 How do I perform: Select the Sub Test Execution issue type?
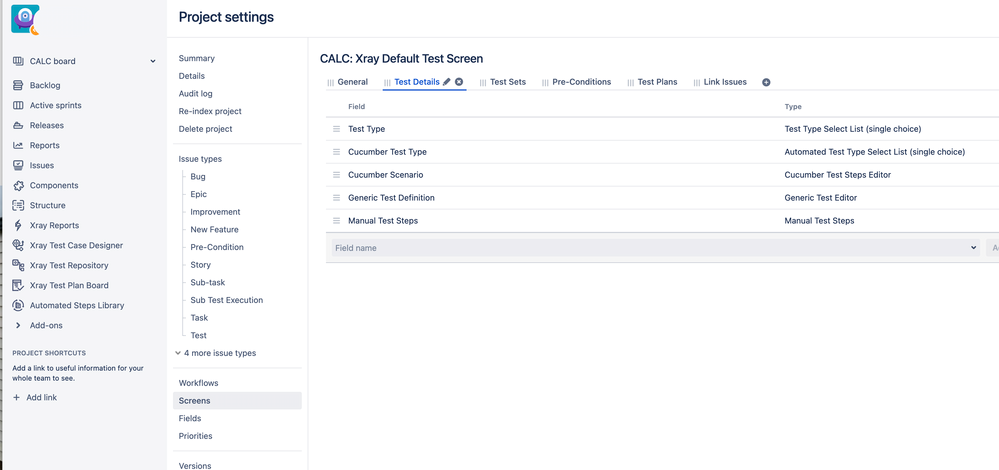tap(226, 300)
